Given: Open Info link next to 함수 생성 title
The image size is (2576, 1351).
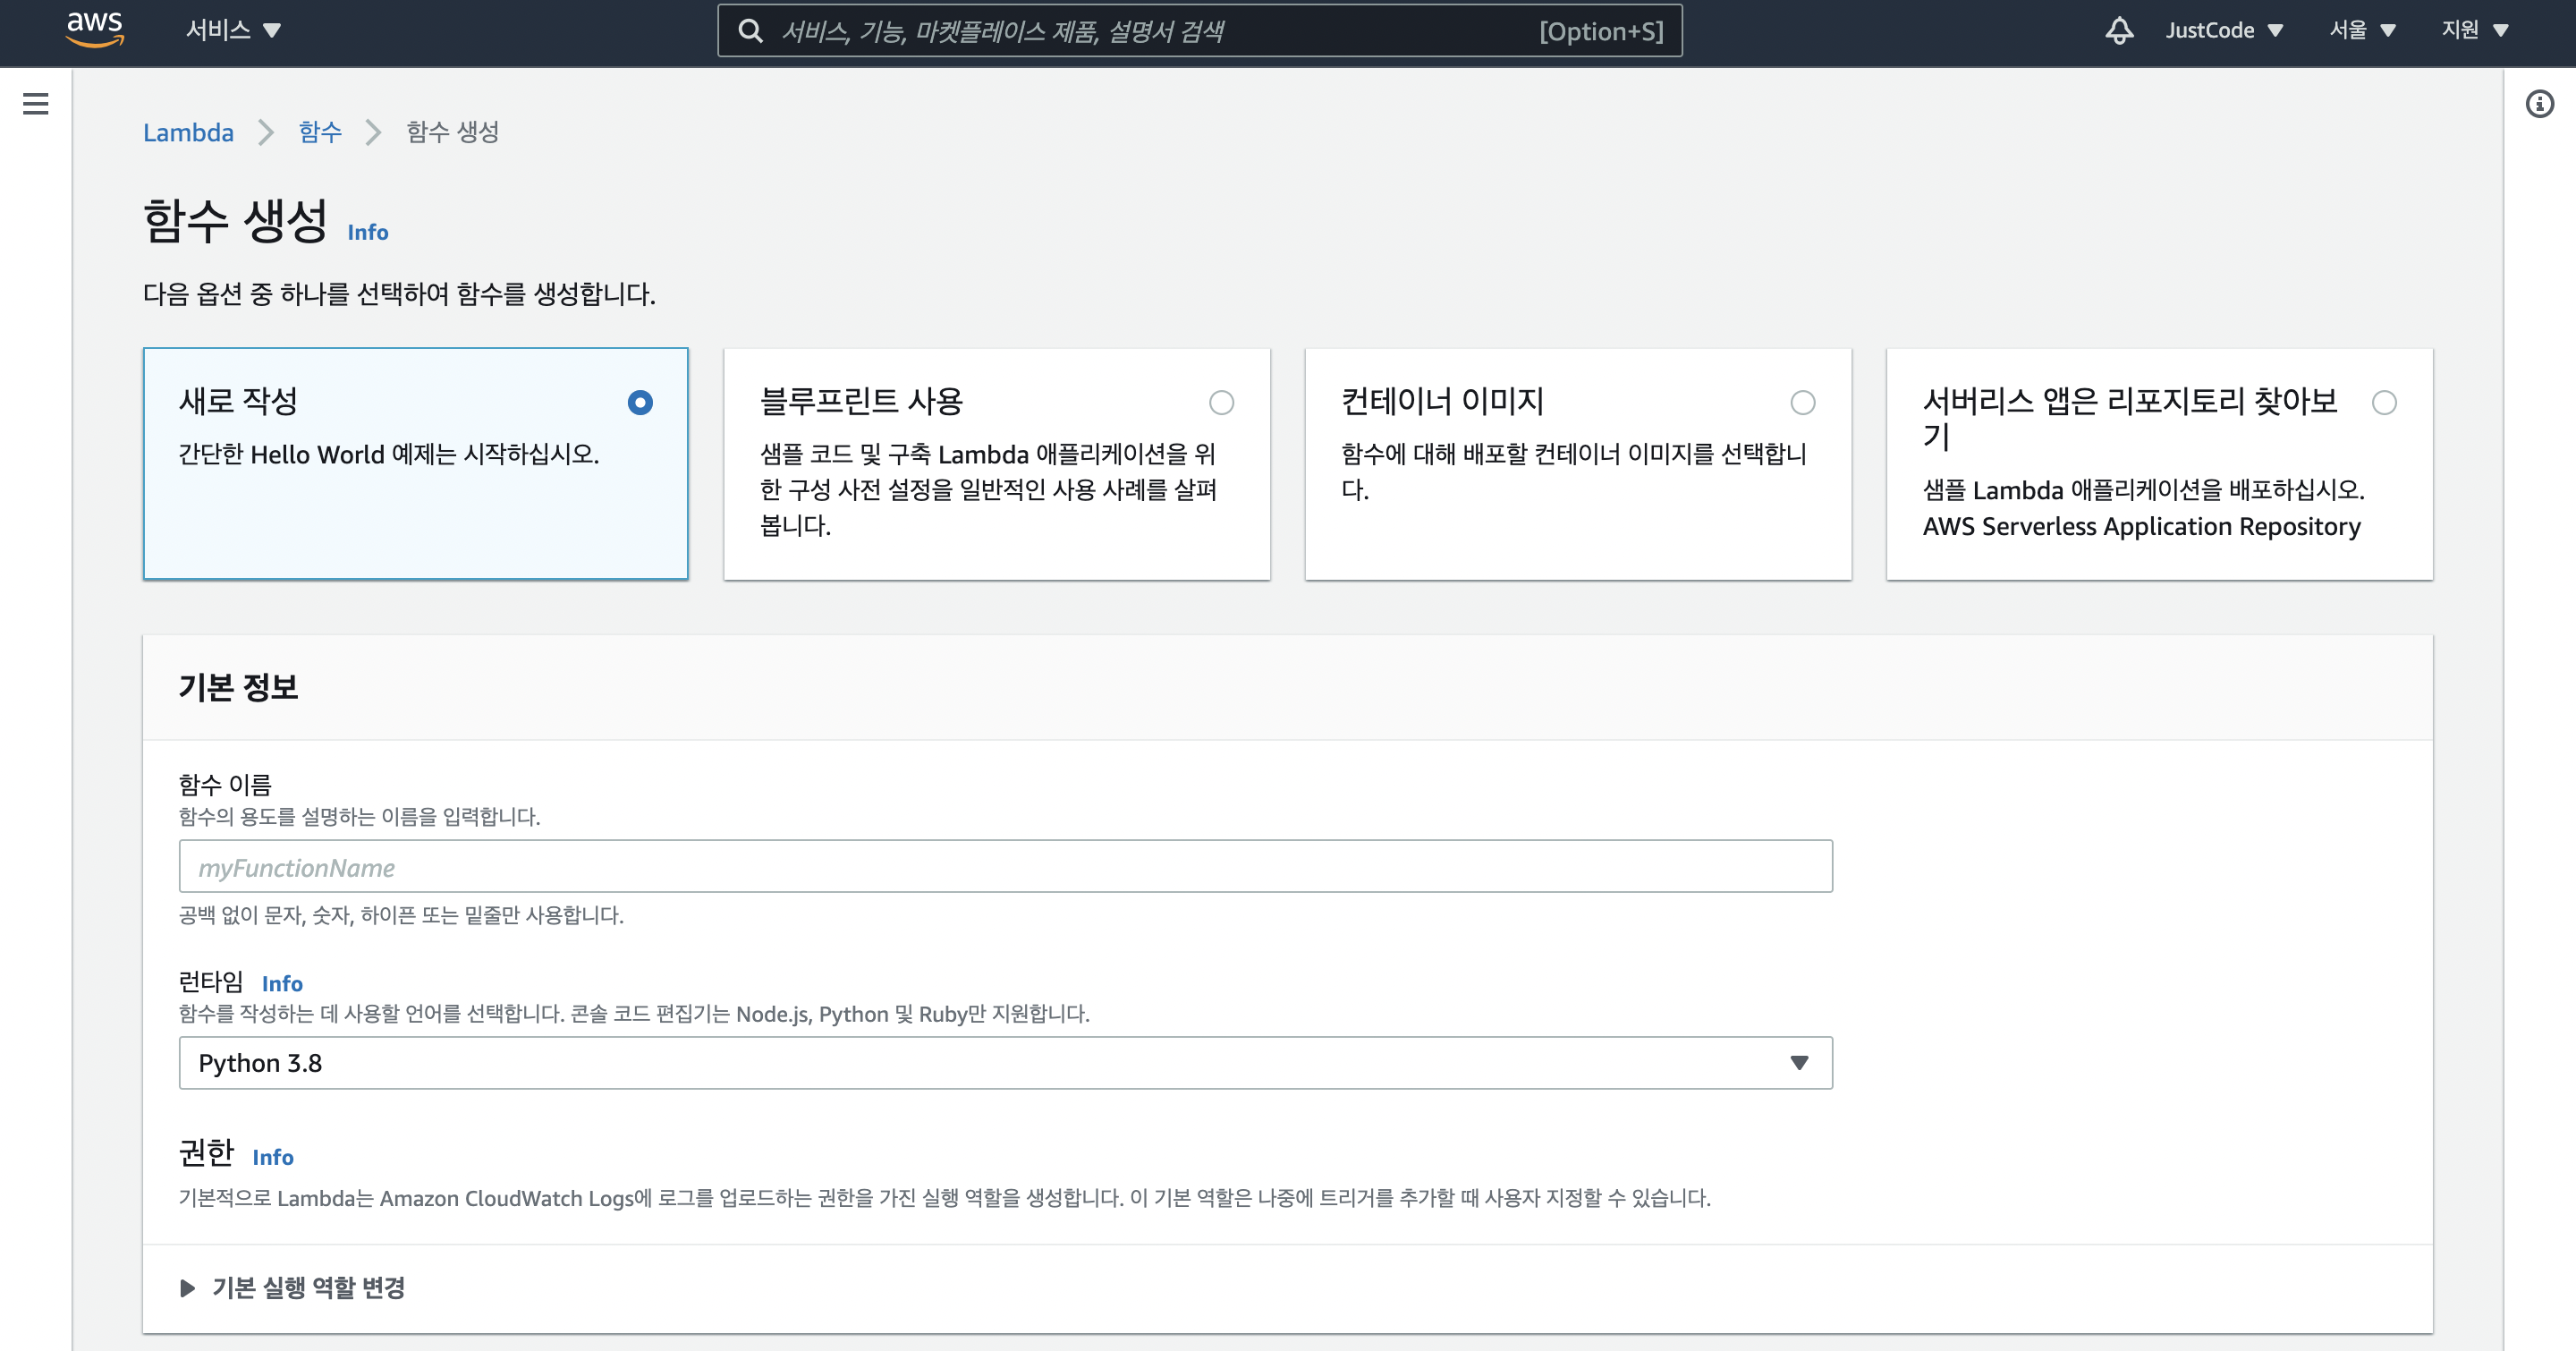Looking at the screenshot, I should [x=367, y=232].
